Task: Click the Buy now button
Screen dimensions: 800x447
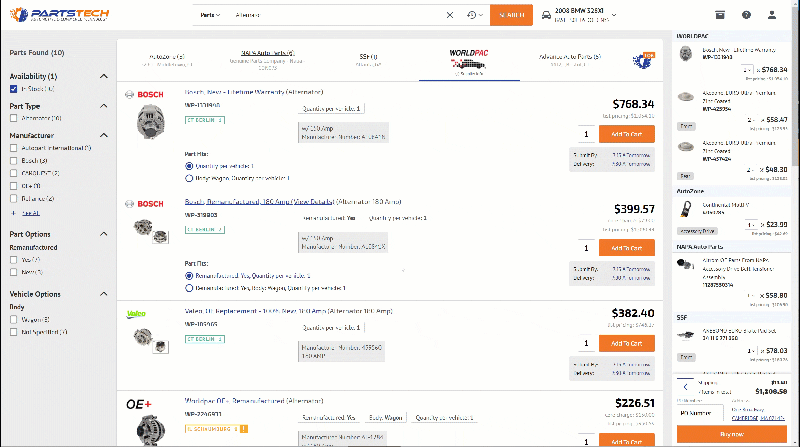Action: pos(732,434)
